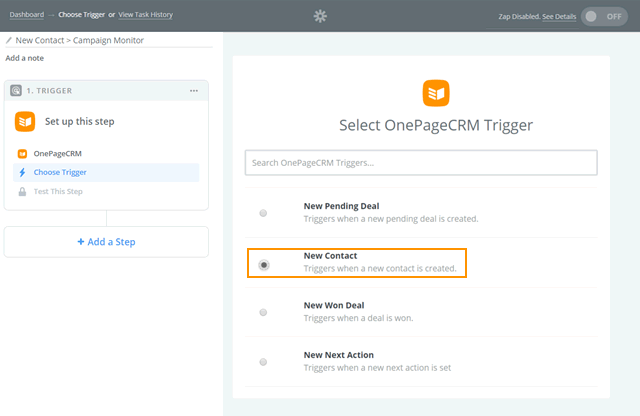Toggle the Zap OFF switch on
Viewport: 640px width, 416px height.
[604, 16]
